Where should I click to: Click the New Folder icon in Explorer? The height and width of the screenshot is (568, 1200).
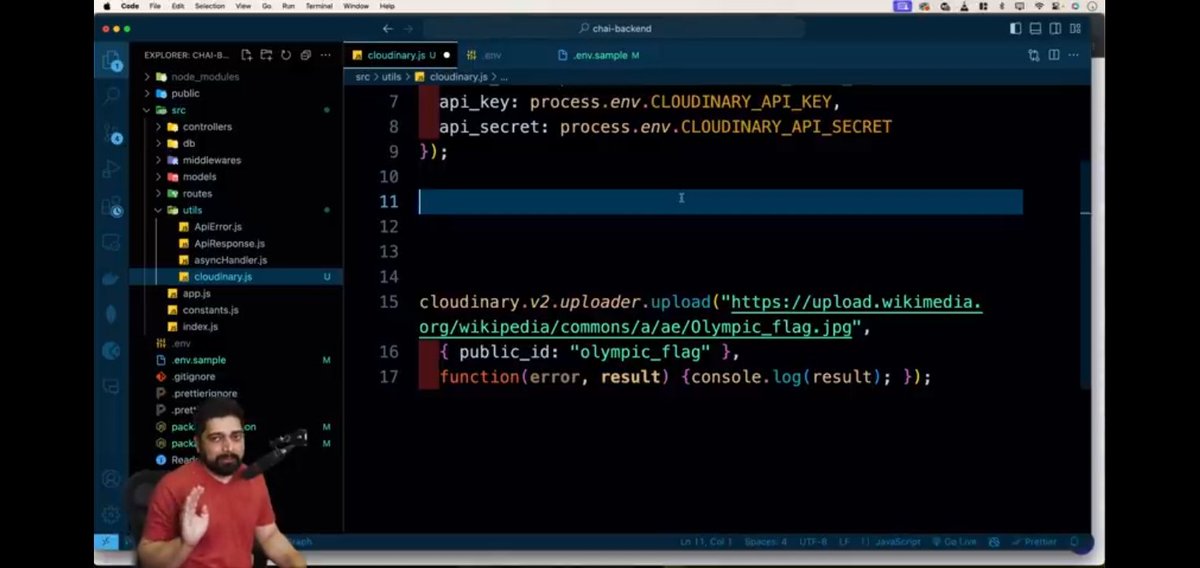point(266,55)
